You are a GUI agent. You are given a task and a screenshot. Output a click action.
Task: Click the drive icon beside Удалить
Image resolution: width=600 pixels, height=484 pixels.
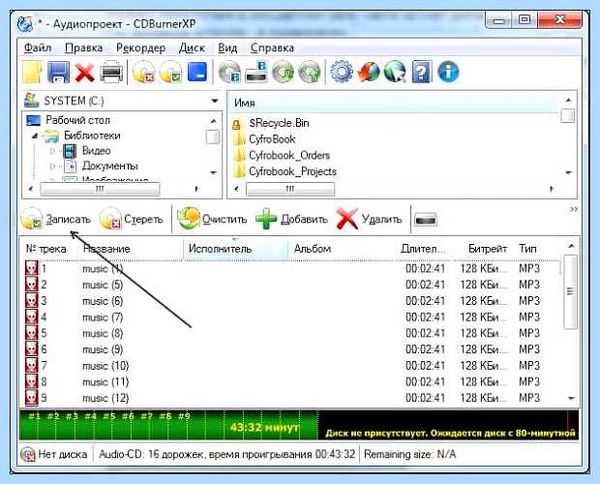(x=426, y=220)
